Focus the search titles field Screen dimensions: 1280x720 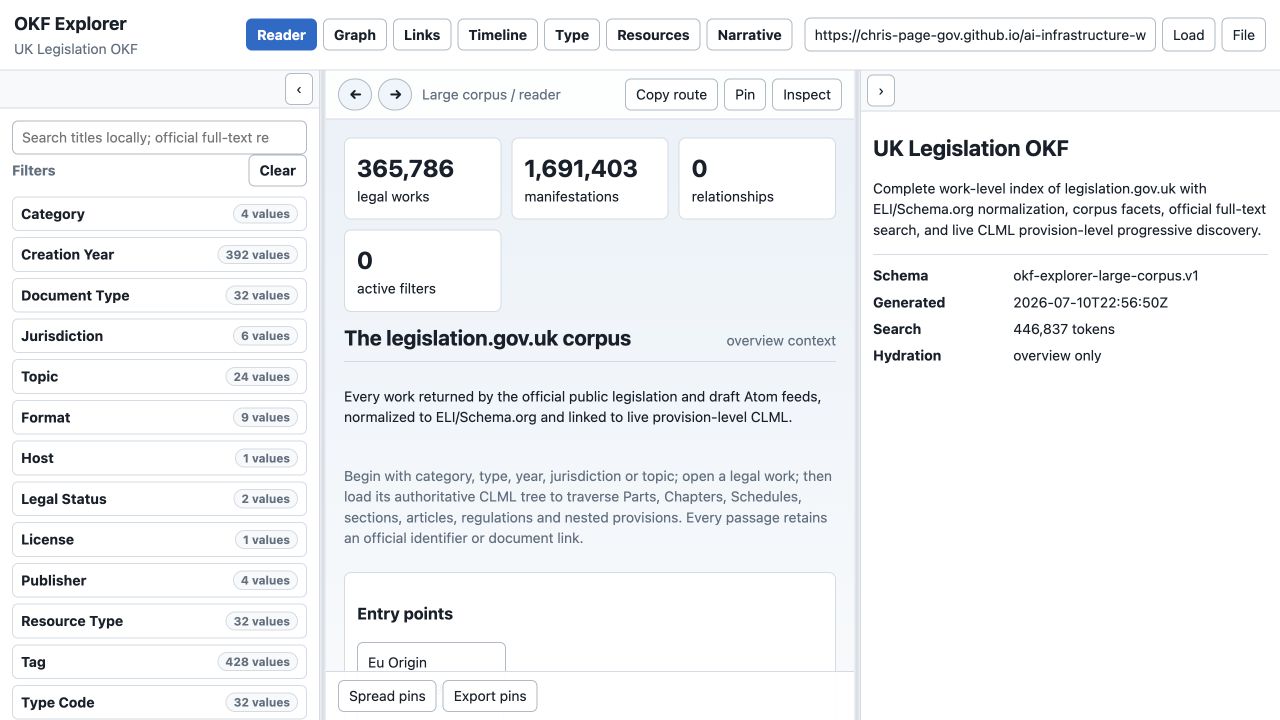coord(160,137)
